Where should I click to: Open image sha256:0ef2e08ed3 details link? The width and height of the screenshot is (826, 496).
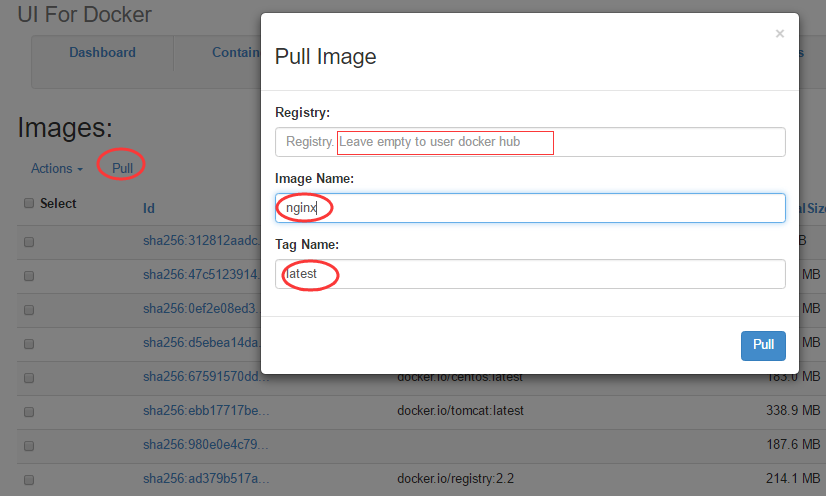point(201,309)
